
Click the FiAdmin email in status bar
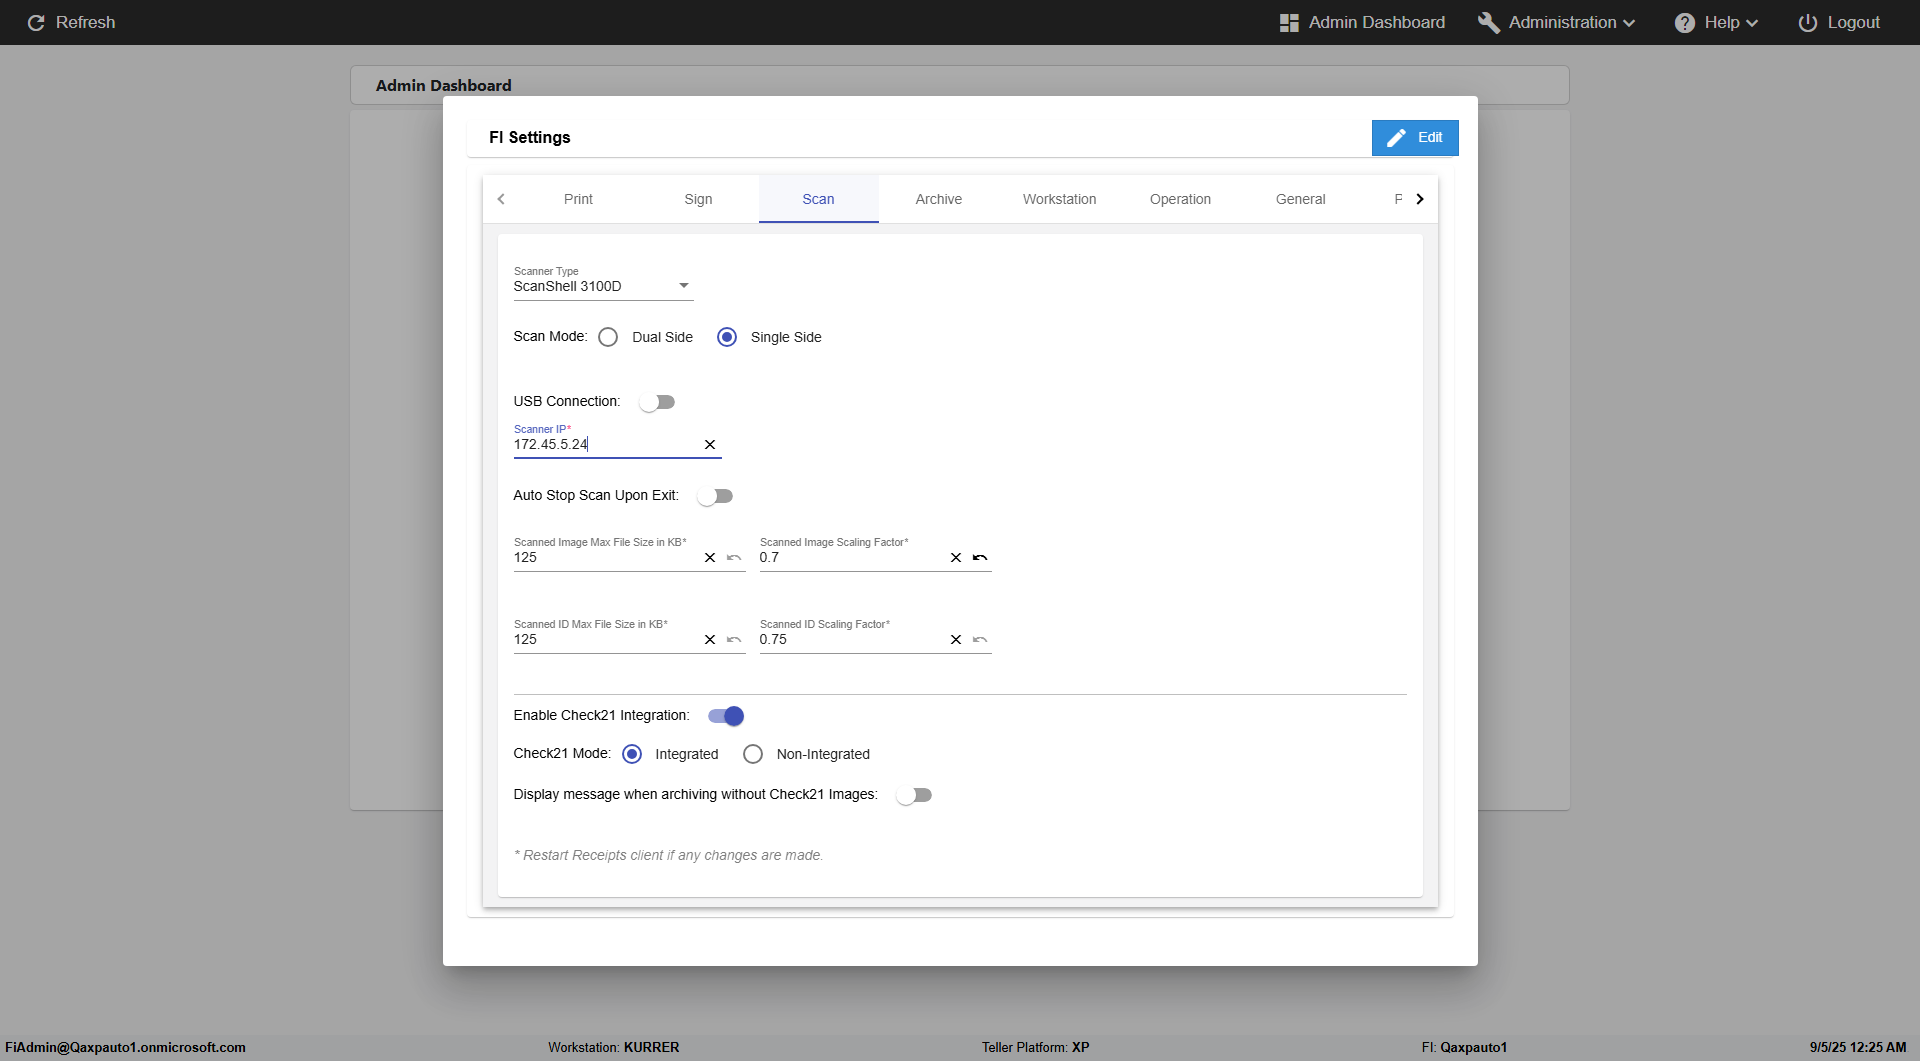[125, 1048]
